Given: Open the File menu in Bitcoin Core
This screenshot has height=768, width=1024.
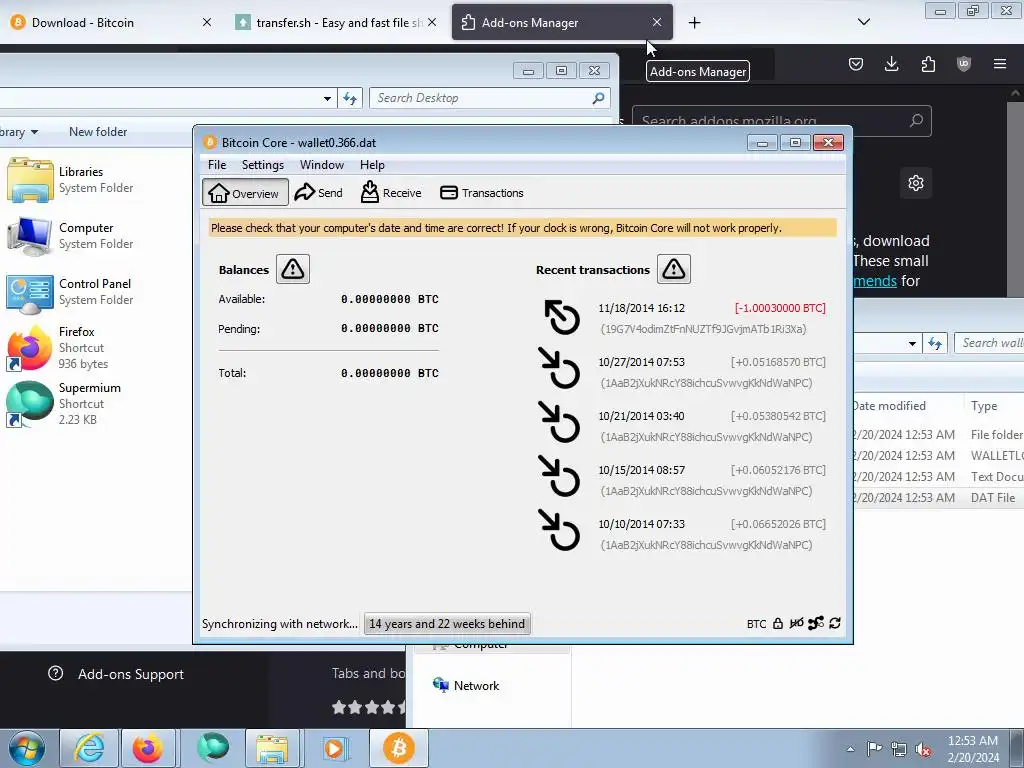Looking at the screenshot, I should pyautogui.click(x=217, y=165).
